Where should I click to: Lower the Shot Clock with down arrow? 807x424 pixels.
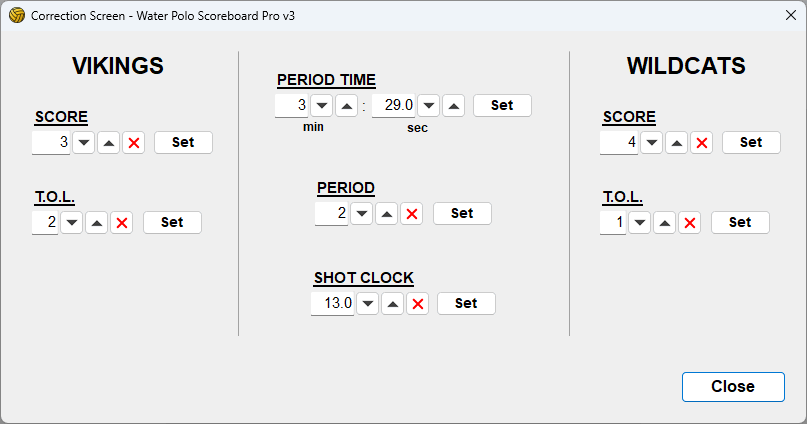click(x=368, y=304)
